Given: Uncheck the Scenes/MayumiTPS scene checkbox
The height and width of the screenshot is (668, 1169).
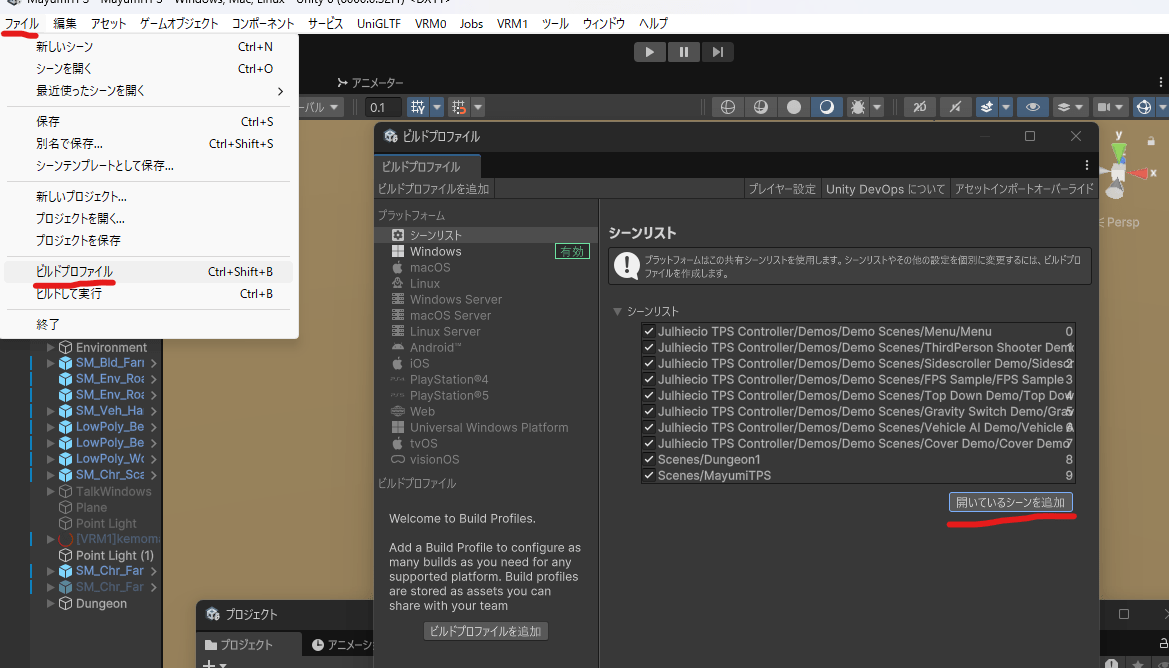Looking at the screenshot, I should [x=649, y=475].
